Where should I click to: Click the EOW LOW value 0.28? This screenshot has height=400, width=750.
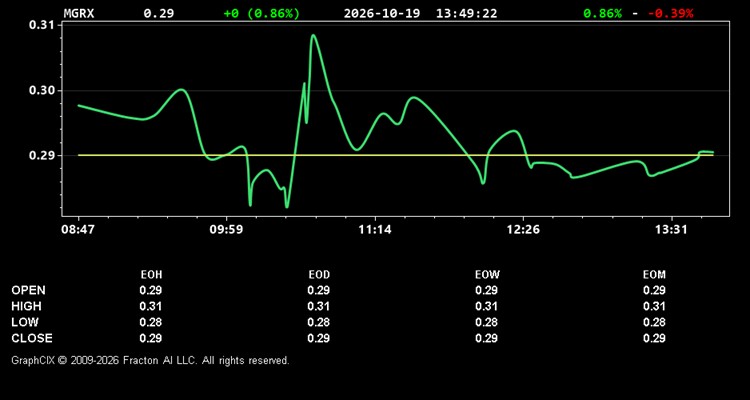(x=486, y=322)
